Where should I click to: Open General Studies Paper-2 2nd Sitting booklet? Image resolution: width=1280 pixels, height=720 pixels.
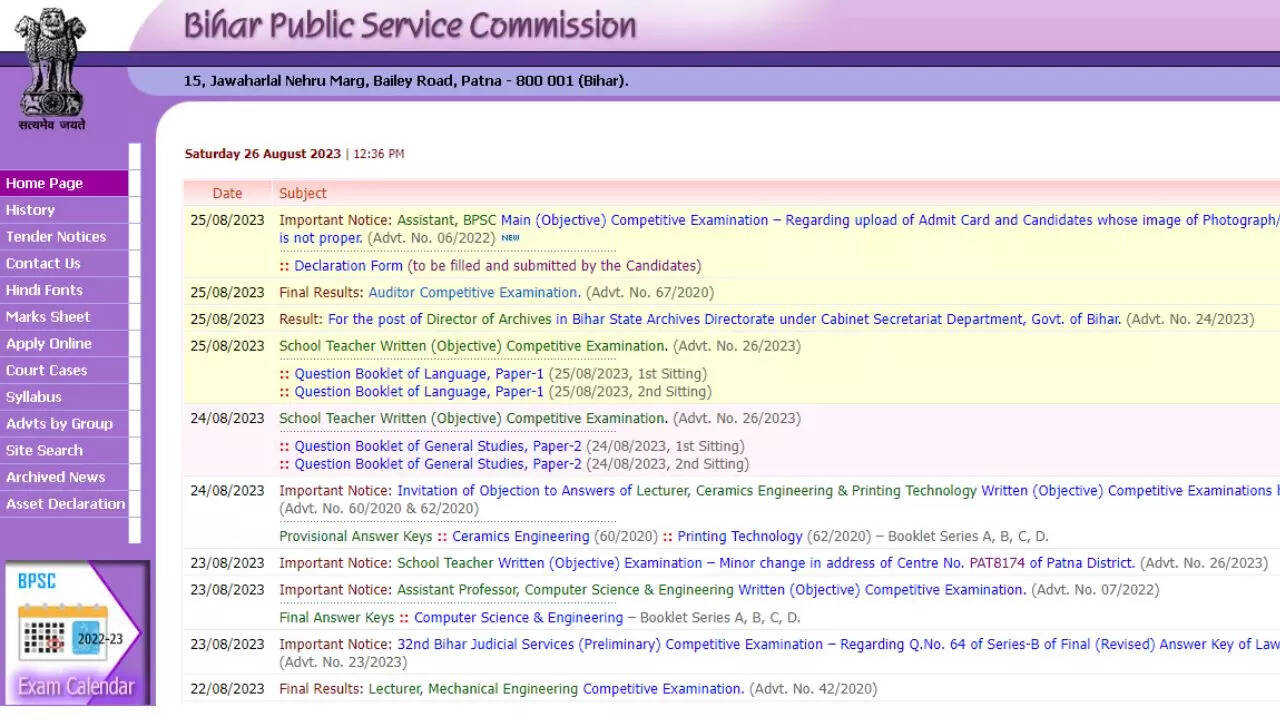coord(437,464)
